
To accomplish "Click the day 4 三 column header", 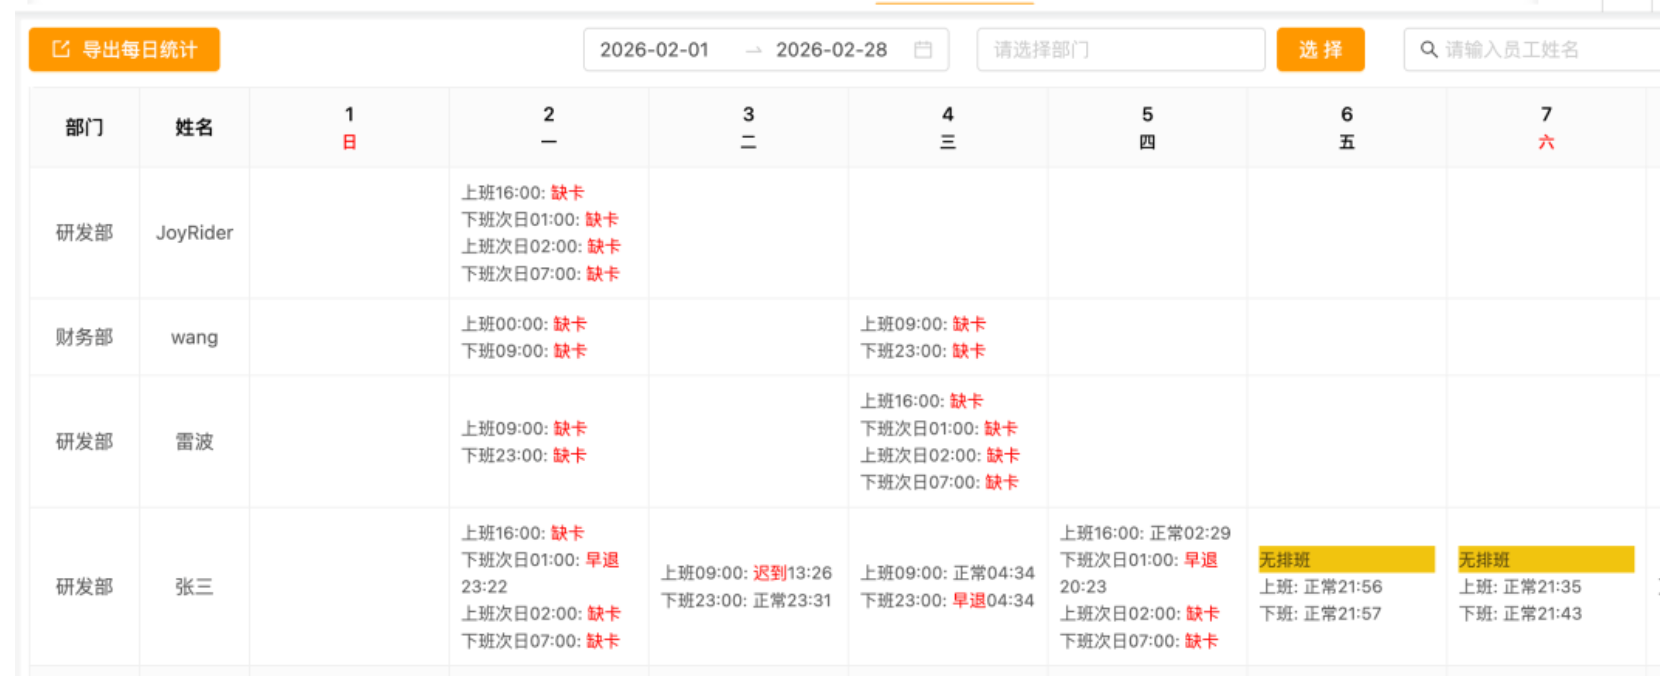I will coord(947,127).
